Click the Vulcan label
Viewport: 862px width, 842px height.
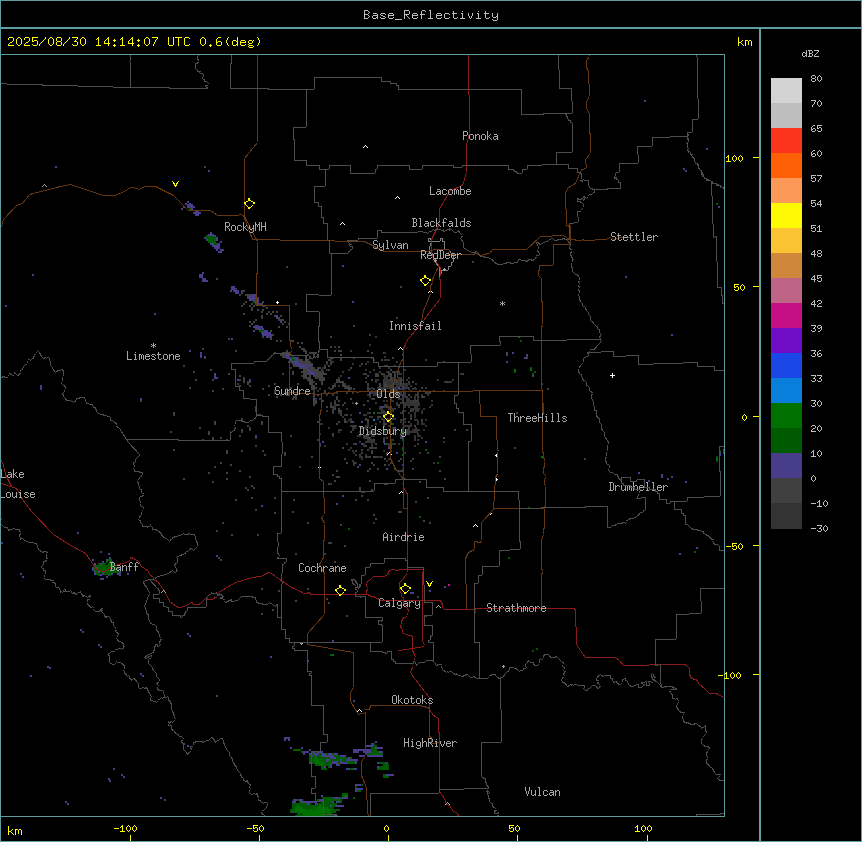[x=542, y=792]
